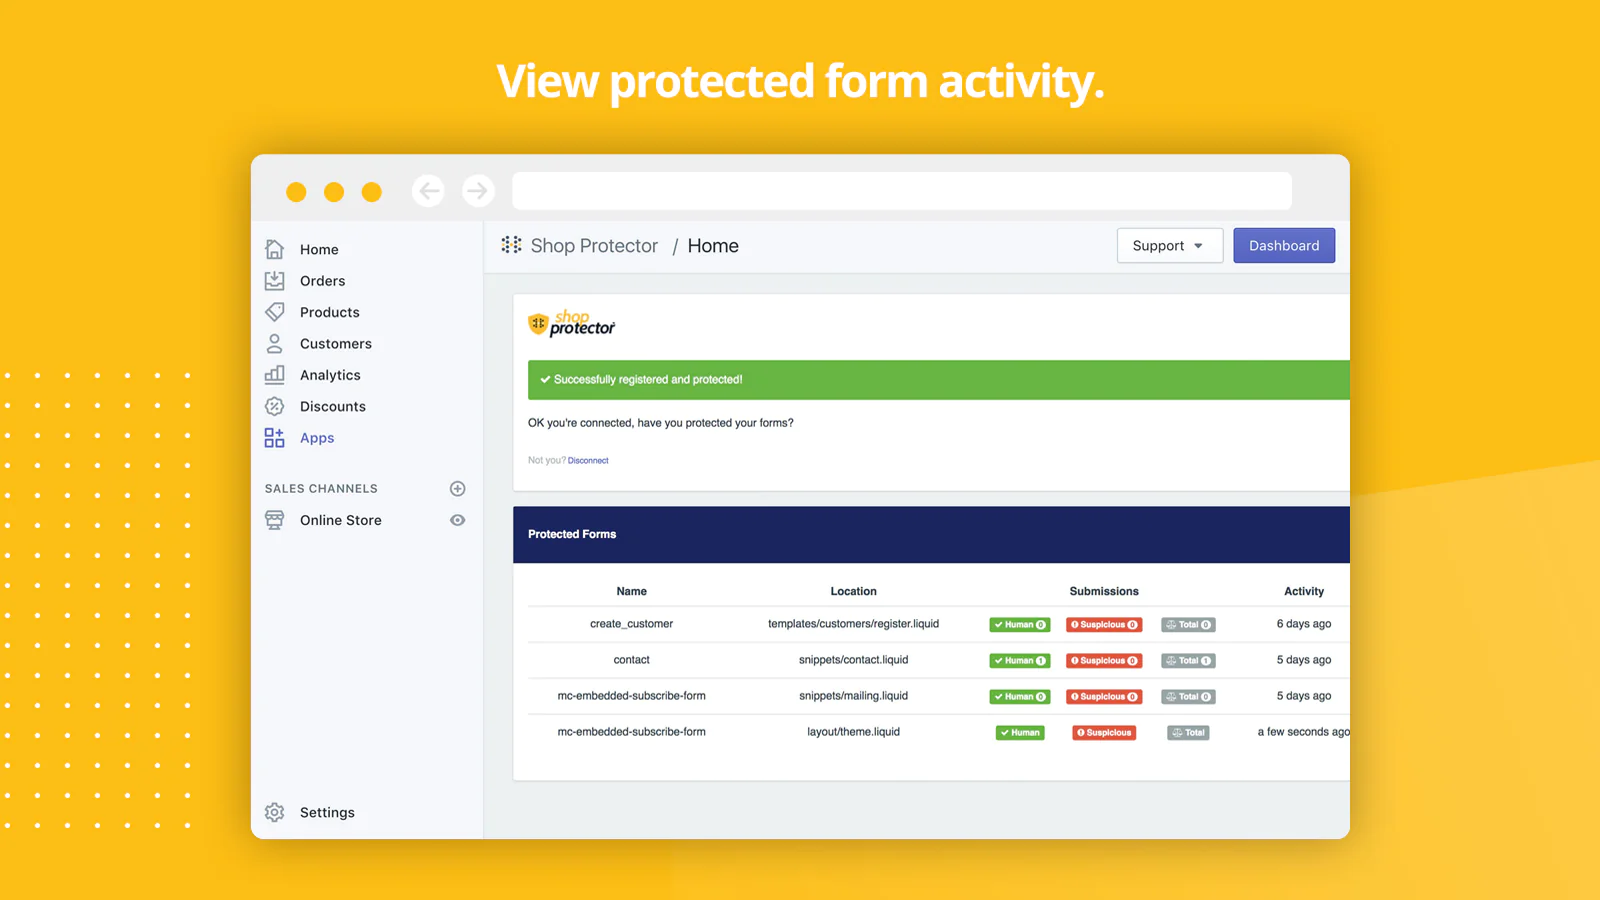Viewport: 1600px width, 900px height.
Task: Go back with the browser back arrow
Action: tap(429, 191)
